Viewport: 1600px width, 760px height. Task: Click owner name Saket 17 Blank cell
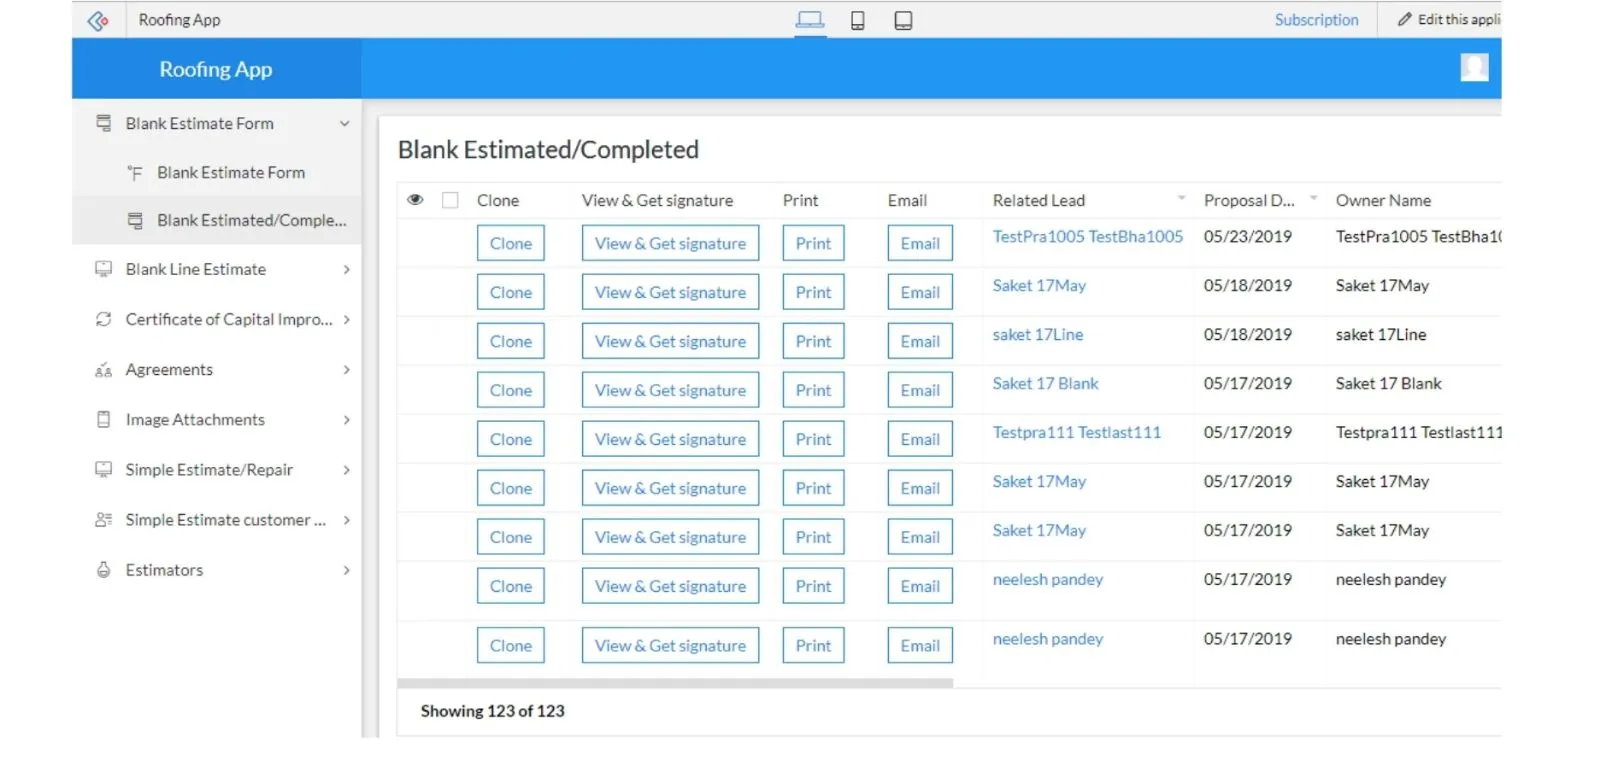point(1388,384)
